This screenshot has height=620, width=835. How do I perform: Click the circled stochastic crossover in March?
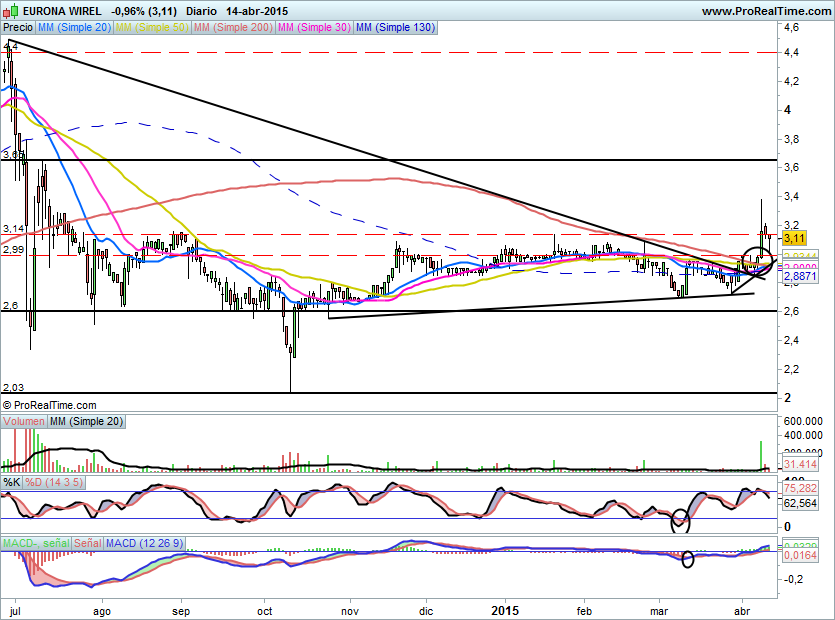pos(681,519)
